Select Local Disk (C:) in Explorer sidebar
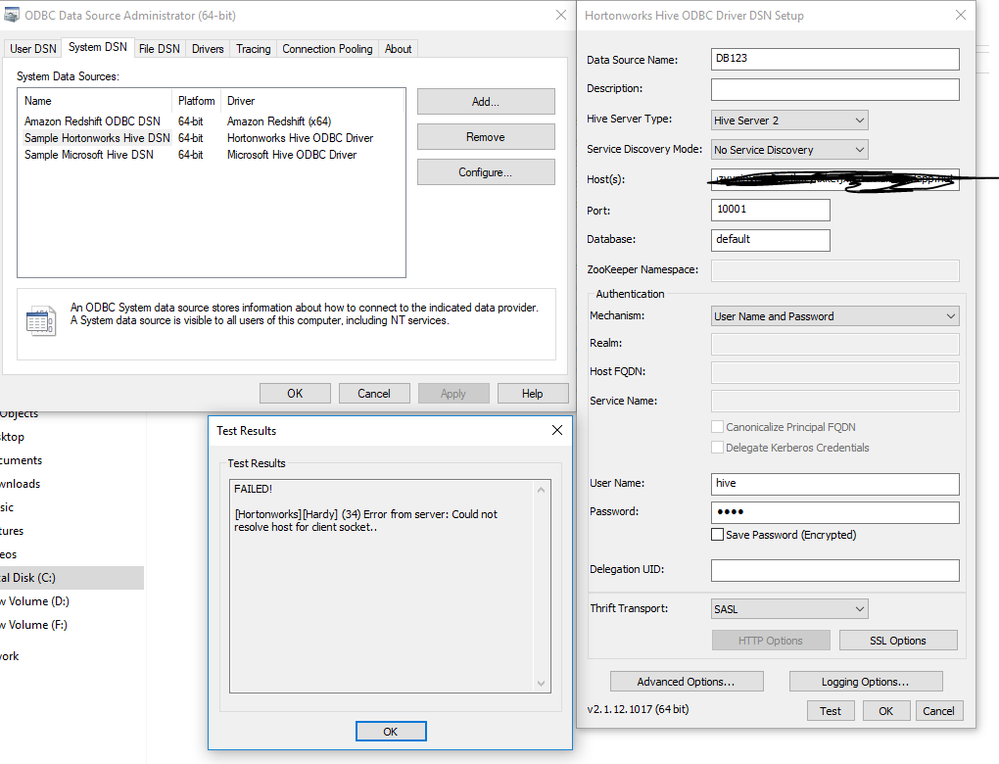Image resolution: width=999 pixels, height=764 pixels. (72, 578)
